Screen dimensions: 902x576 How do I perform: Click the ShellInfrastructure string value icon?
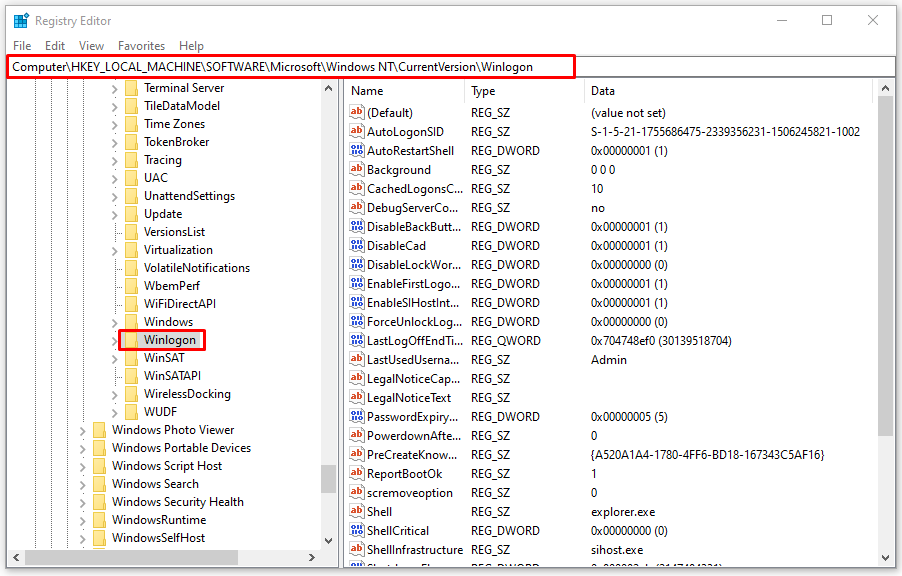point(357,549)
